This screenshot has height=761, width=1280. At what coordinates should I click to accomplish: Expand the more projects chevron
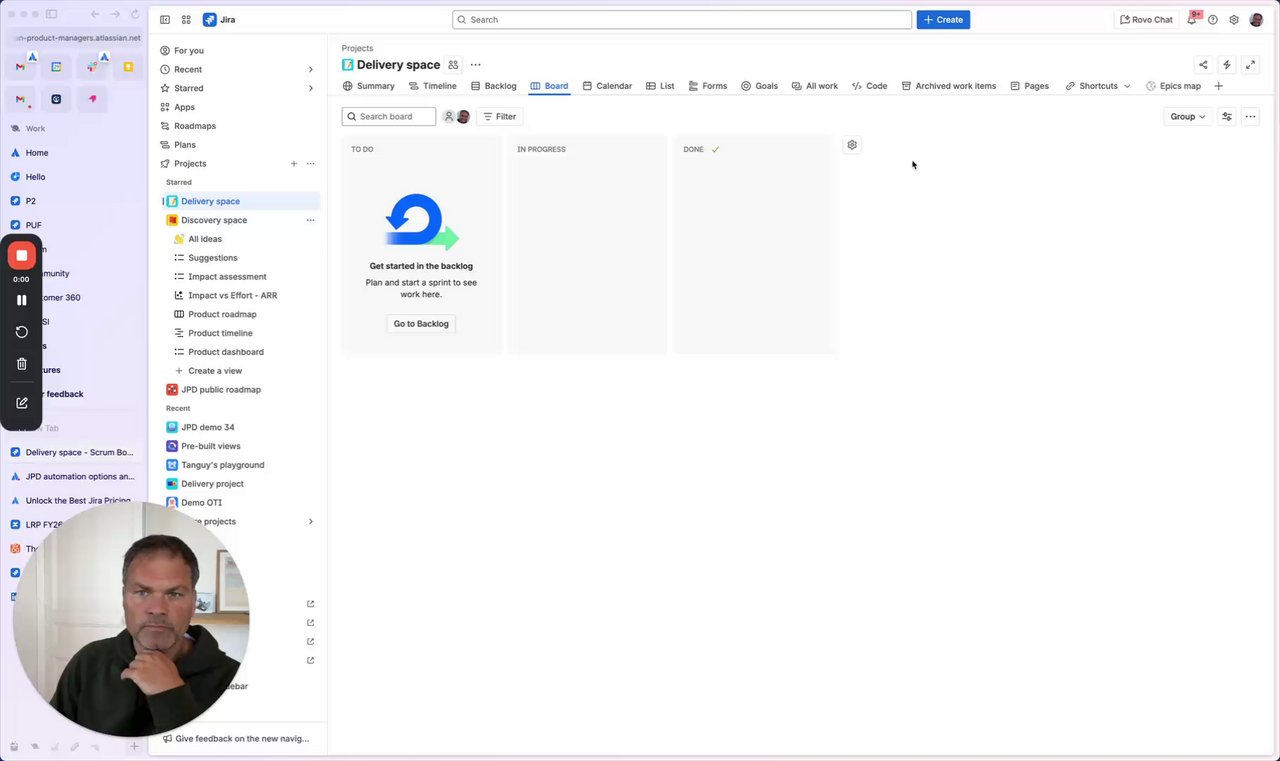(x=310, y=522)
